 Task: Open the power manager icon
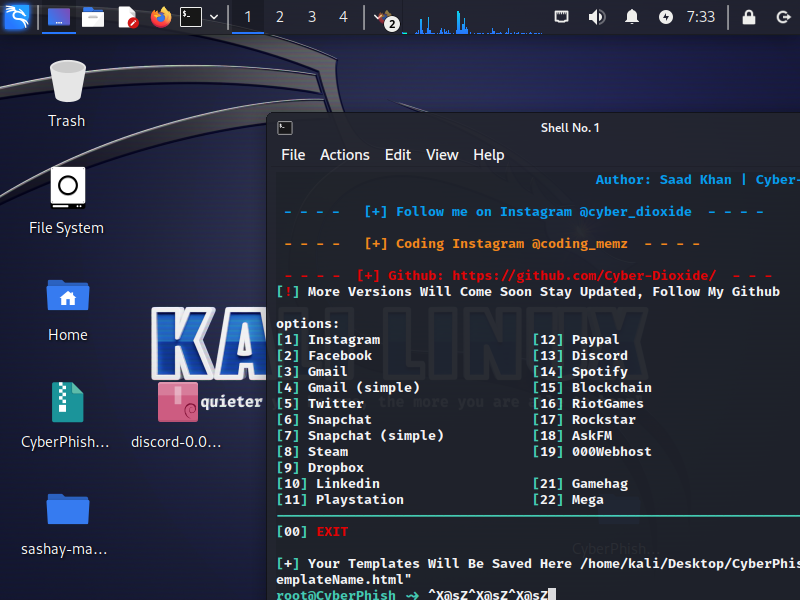tap(666, 17)
